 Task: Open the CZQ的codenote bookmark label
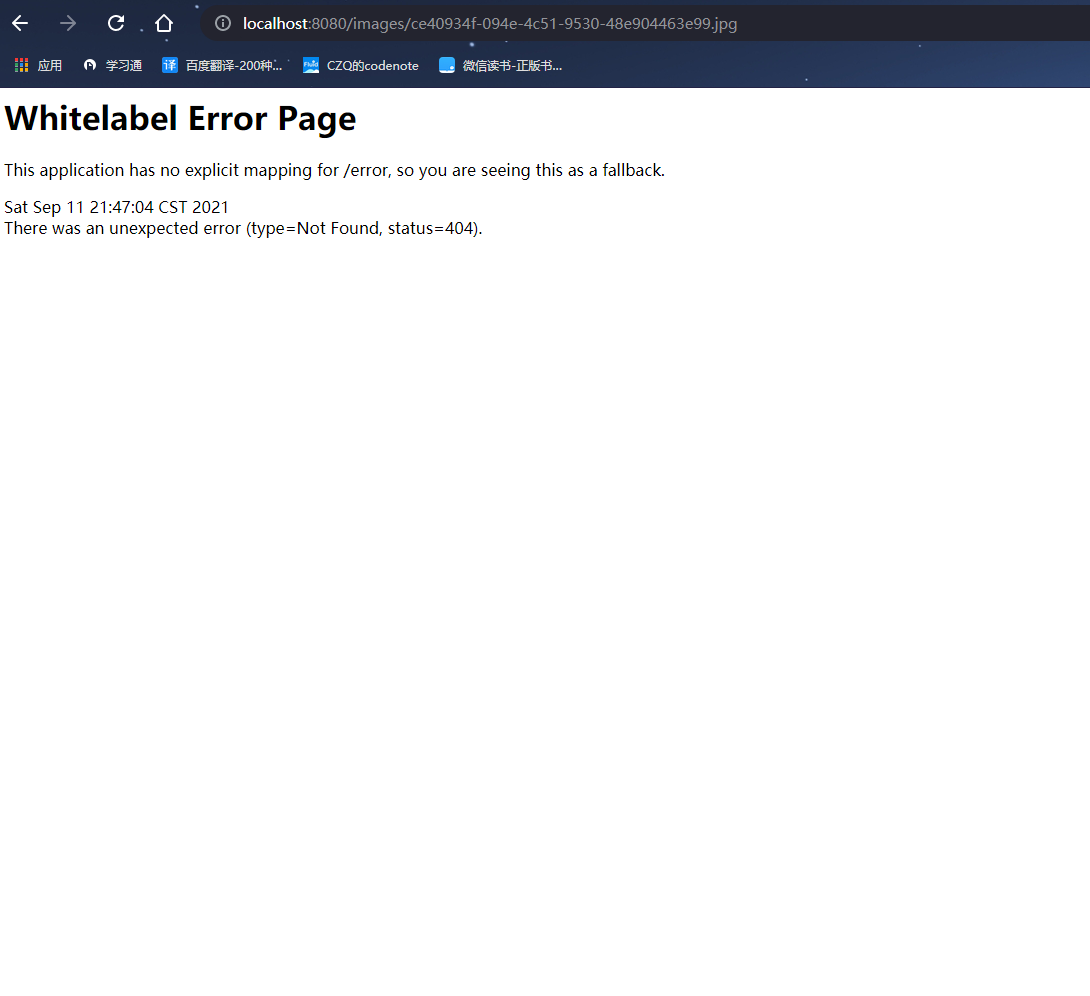(372, 65)
